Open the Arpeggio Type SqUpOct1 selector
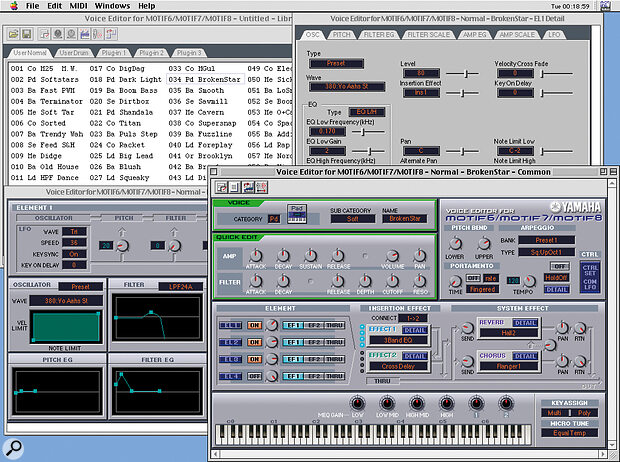 [x=546, y=252]
